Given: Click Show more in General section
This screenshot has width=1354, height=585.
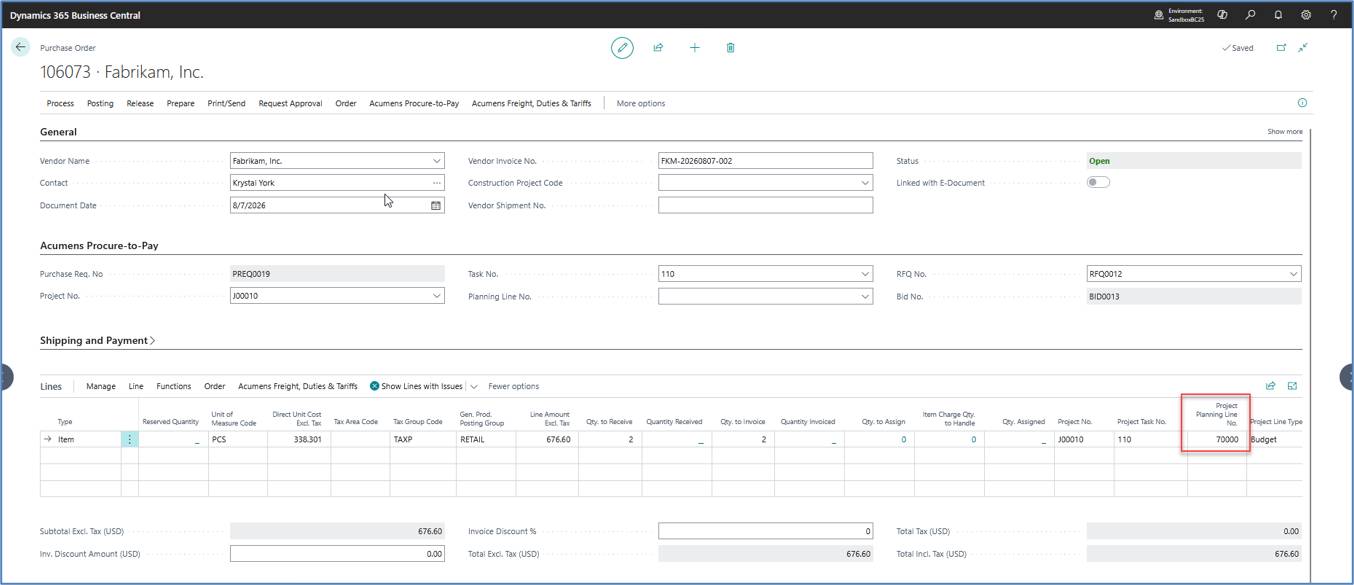Looking at the screenshot, I should click(x=1285, y=131).
